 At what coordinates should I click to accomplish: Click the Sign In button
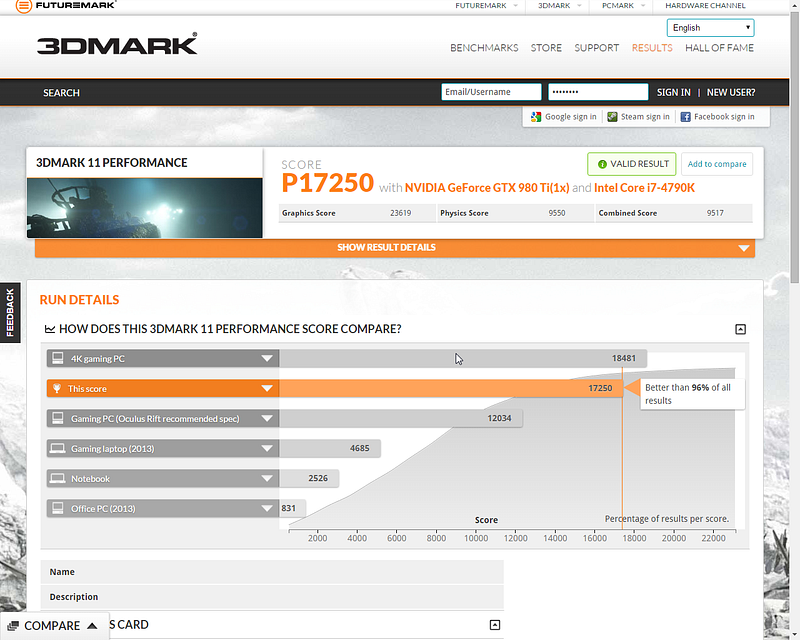[x=673, y=92]
